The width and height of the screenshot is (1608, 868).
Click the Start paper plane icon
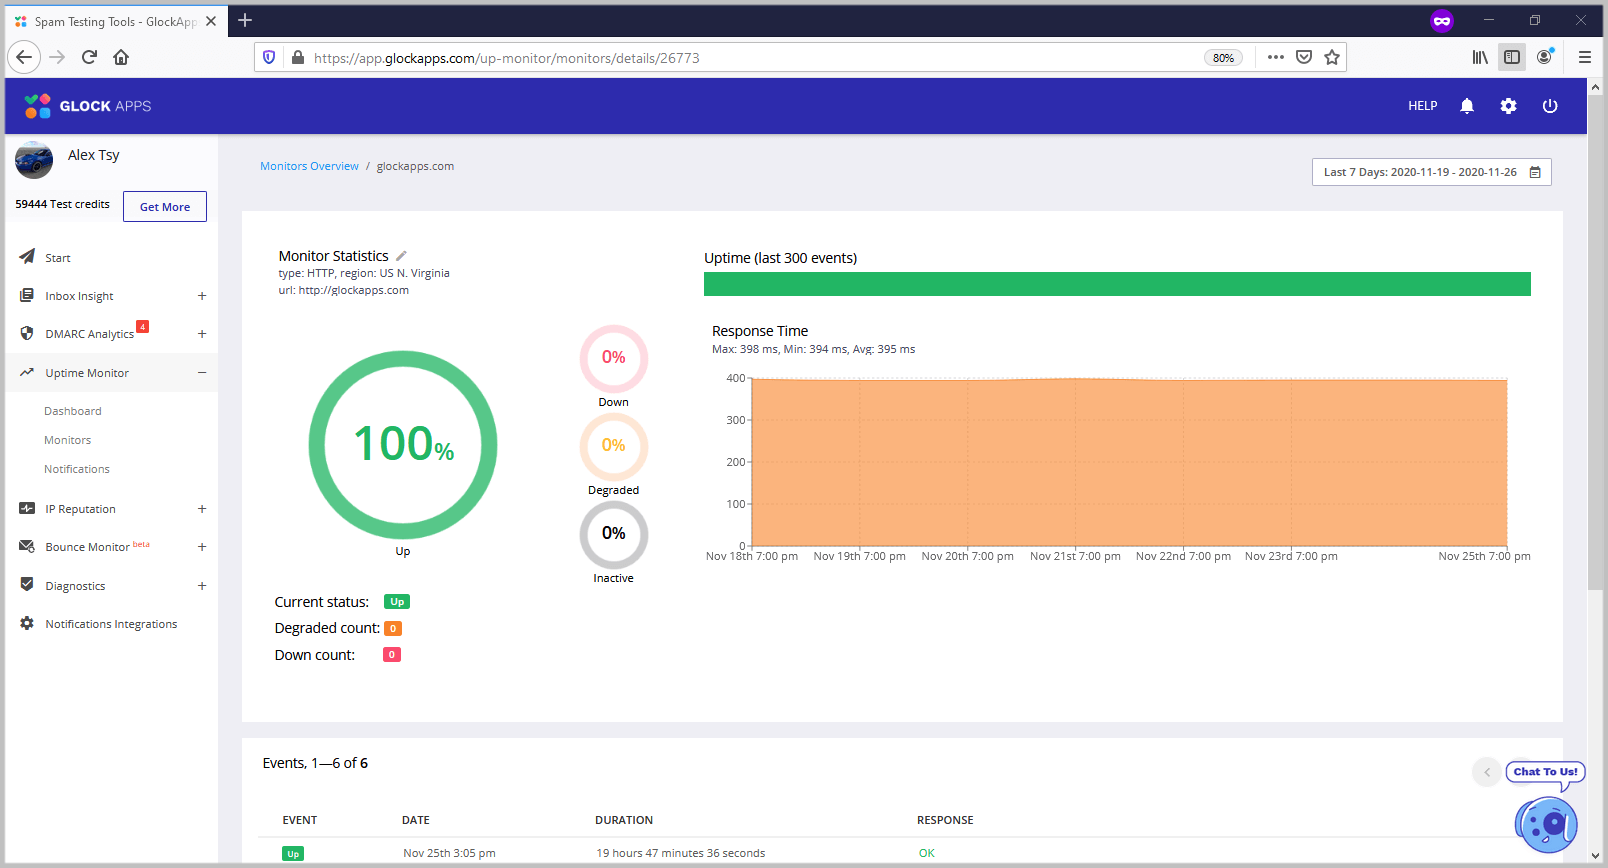pos(27,257)
